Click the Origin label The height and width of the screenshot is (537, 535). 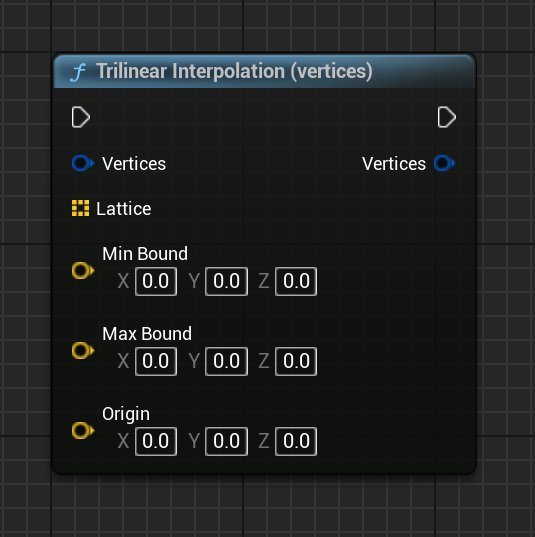click(126, 414)
